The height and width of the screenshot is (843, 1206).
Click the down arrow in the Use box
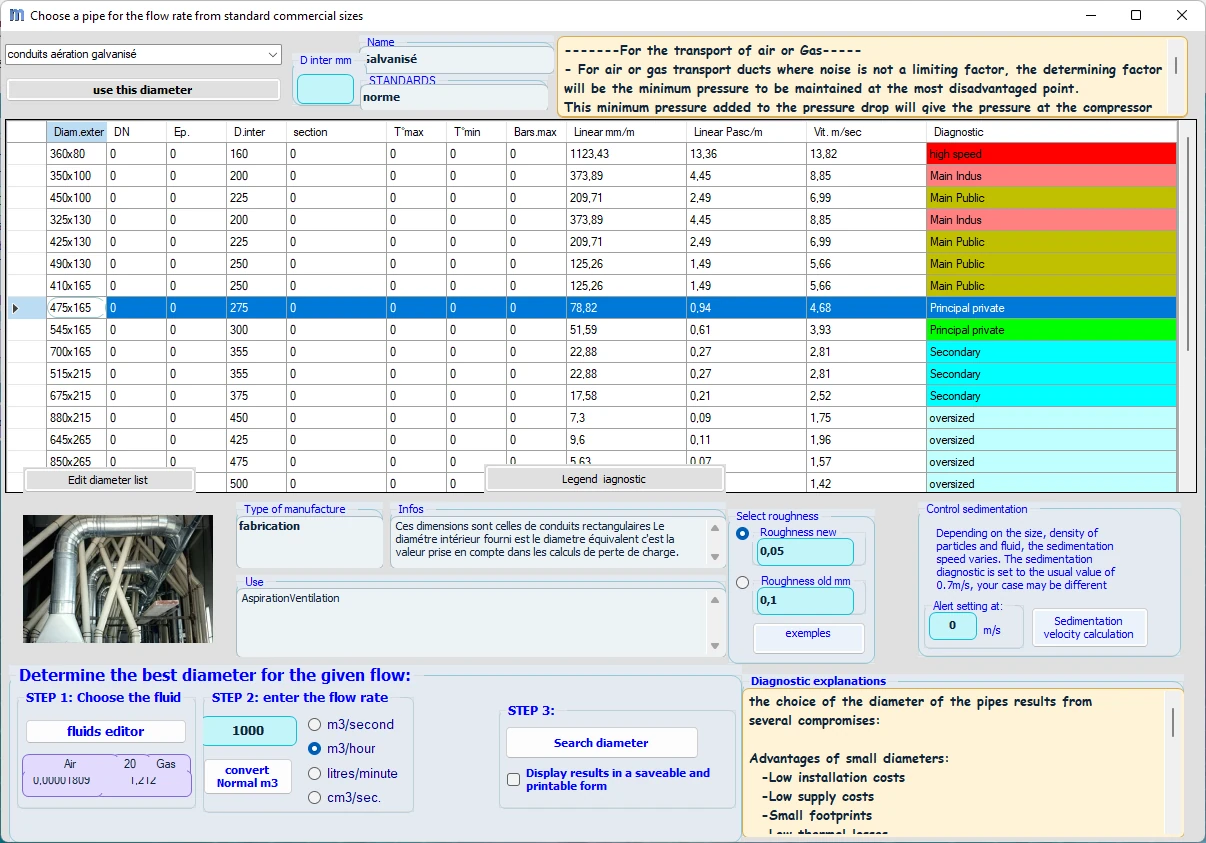click(714, 646)
